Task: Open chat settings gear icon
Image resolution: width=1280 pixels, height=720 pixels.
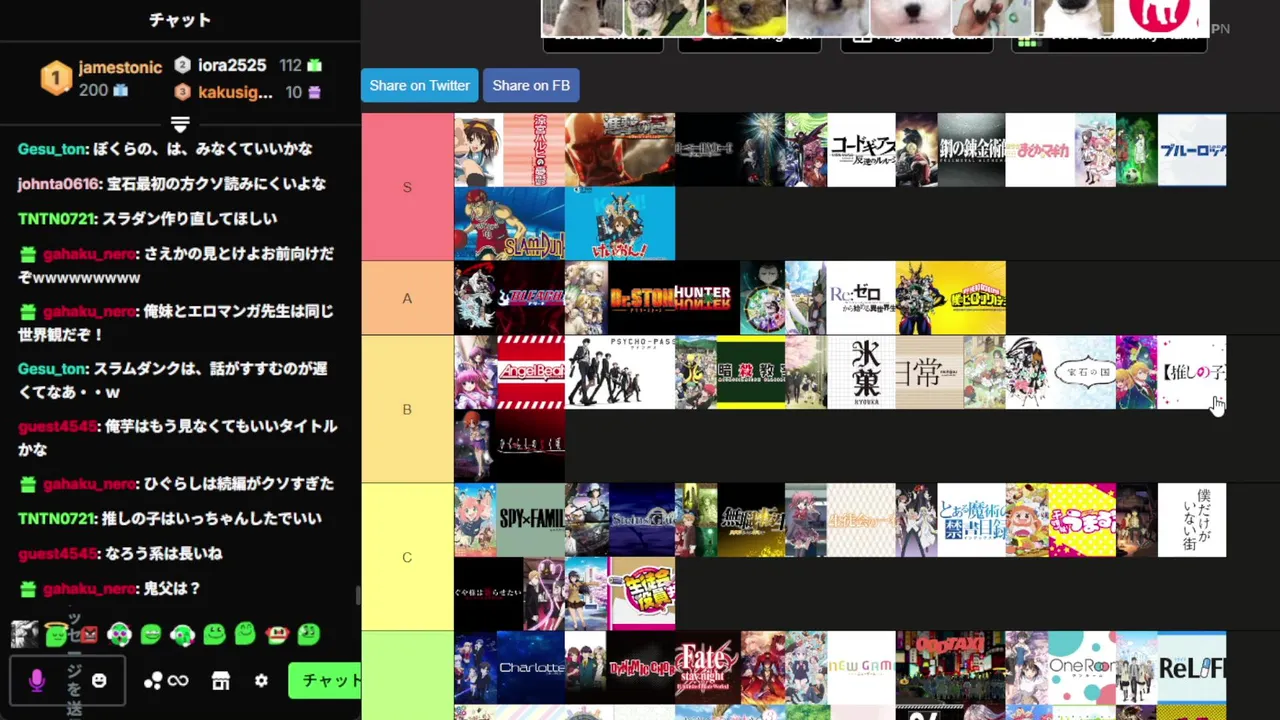Action: pyautogui.click(x=261, y=681)
